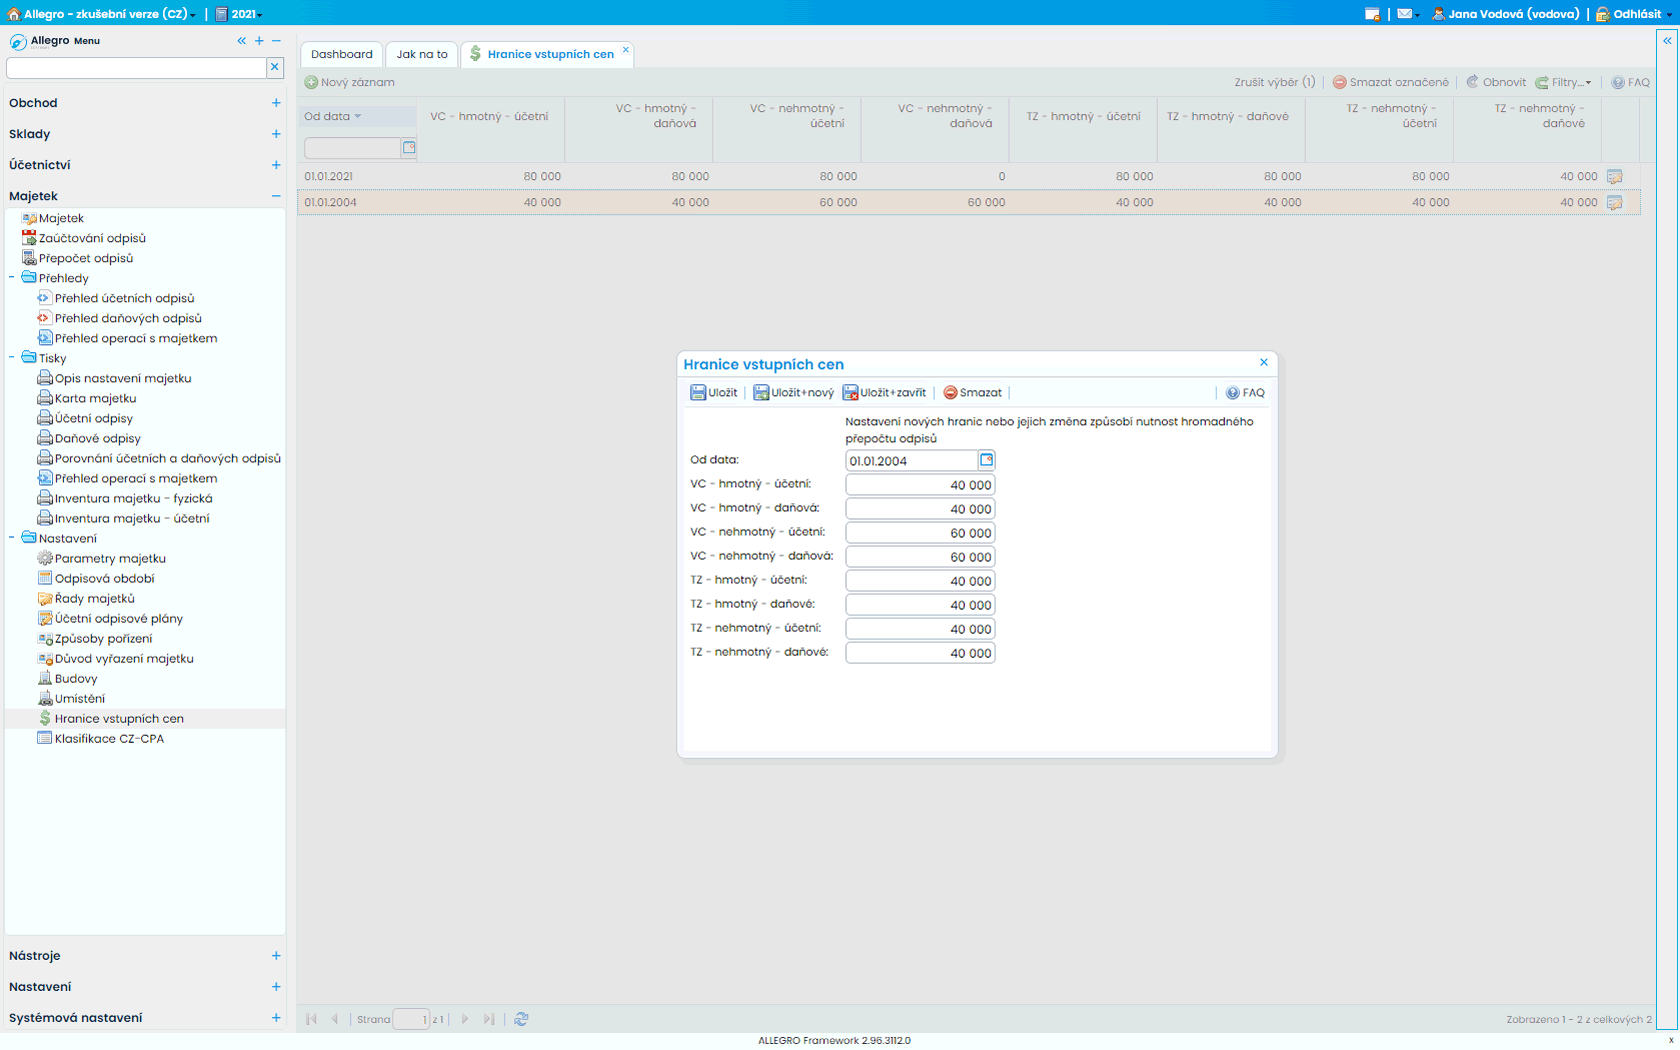1680x1050 pixels.
Task: Click the TZ - nehmotný - daňové value field
Action: (x=920, y=653)
